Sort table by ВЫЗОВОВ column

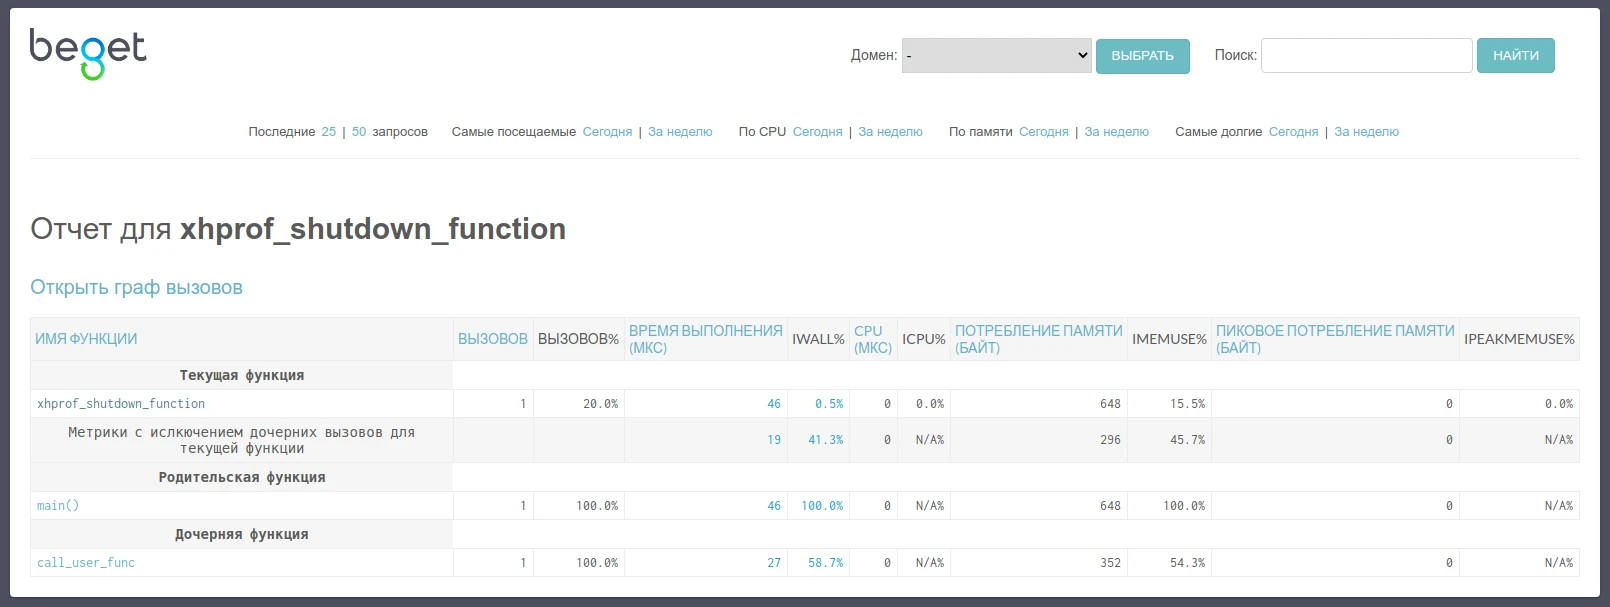coord(492,339)
